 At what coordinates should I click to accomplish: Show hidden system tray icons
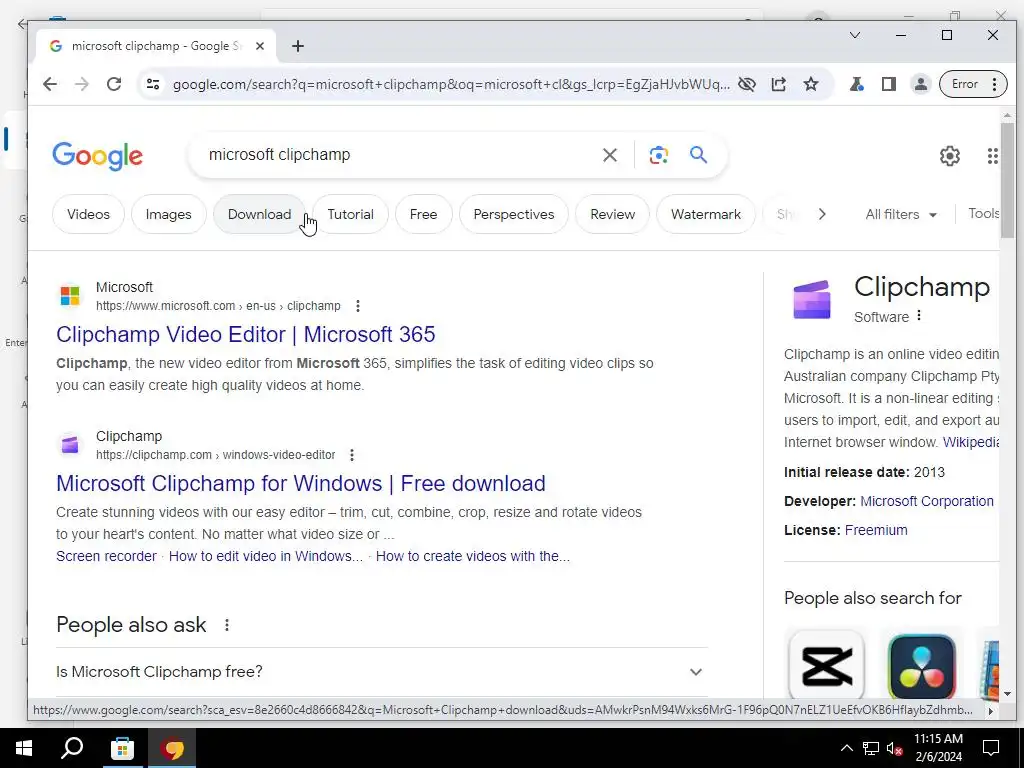tap(846, 748)
